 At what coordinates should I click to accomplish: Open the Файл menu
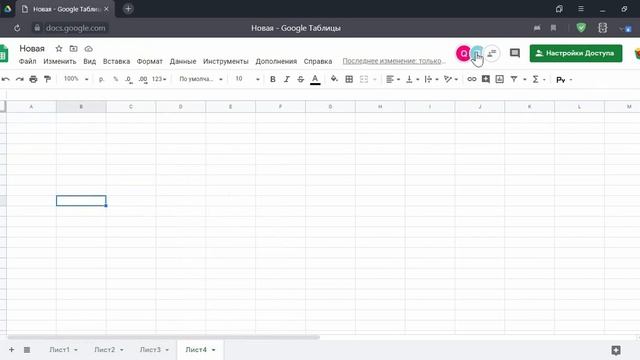27,61
